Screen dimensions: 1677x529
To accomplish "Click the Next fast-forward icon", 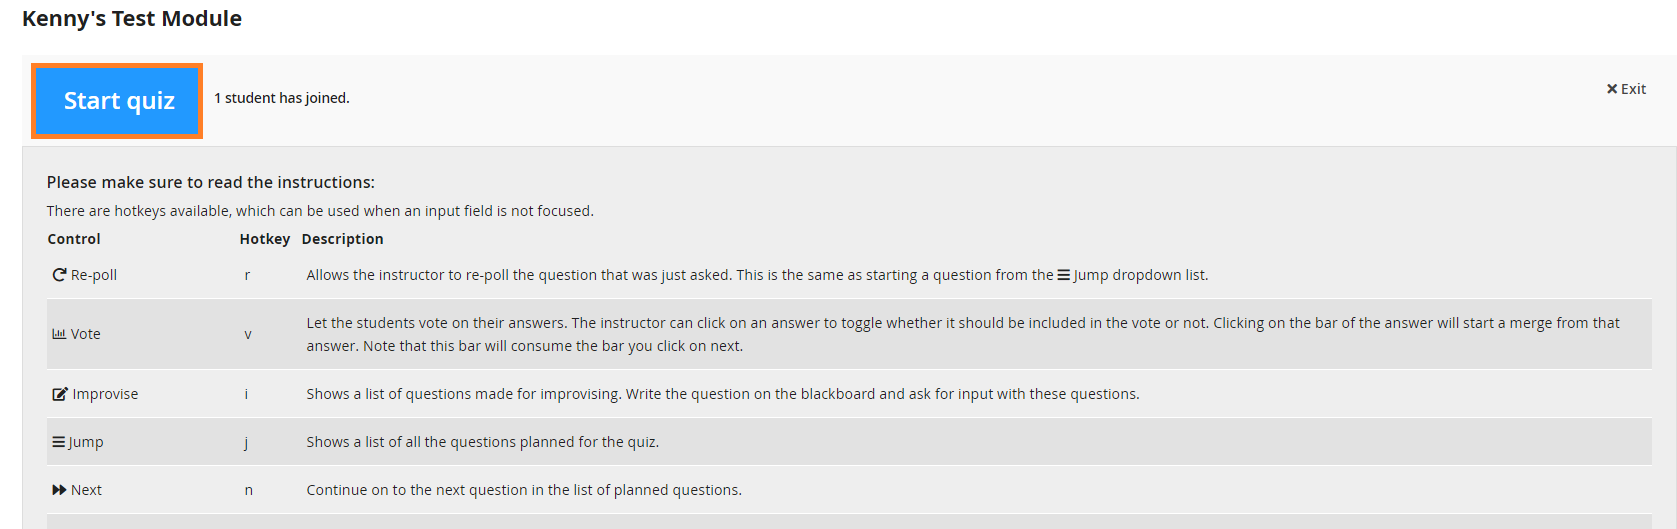I will [59, 490].
